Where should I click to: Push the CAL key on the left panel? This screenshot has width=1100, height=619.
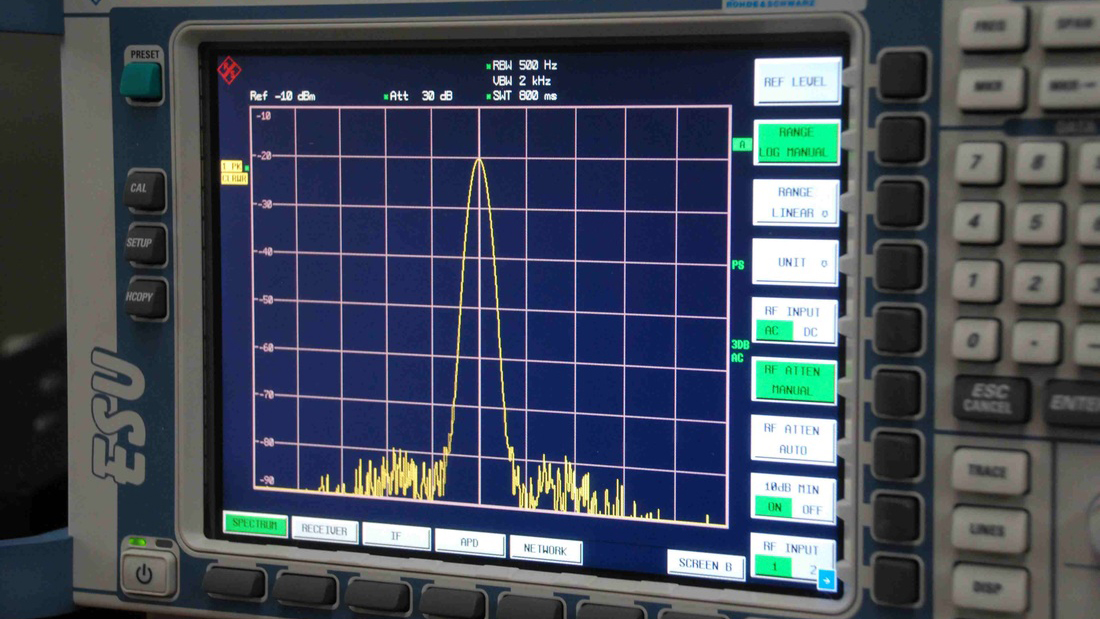[144, 189]
